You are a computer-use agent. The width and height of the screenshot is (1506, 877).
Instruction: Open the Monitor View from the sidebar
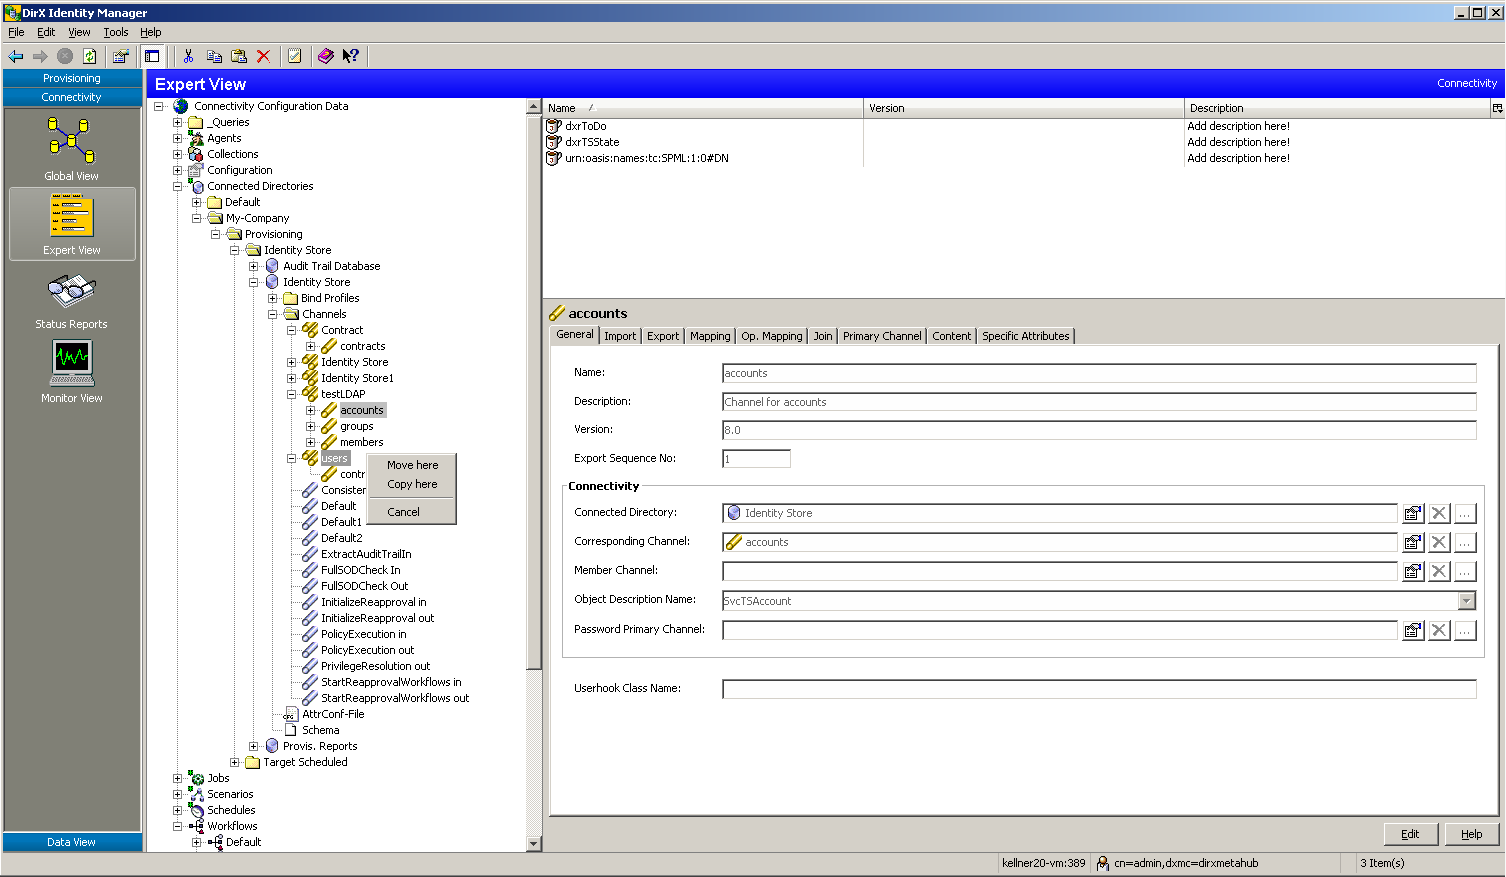pos(72,372)
